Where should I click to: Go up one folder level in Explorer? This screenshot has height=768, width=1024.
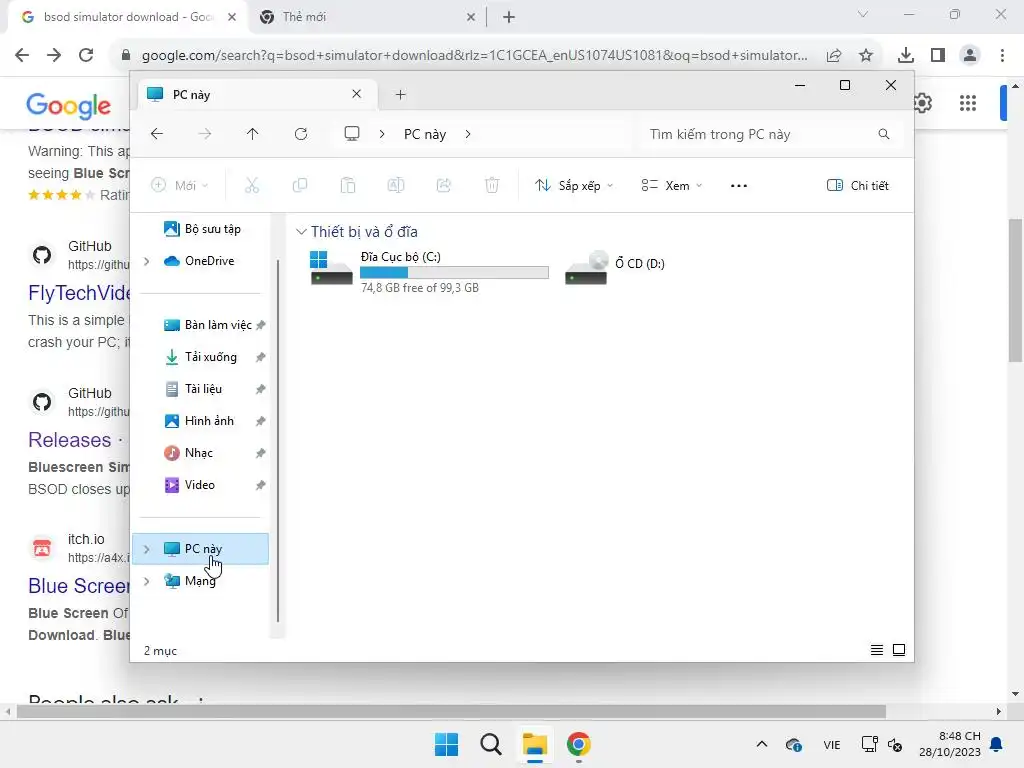pyautogui.click(x=253, y=134)
